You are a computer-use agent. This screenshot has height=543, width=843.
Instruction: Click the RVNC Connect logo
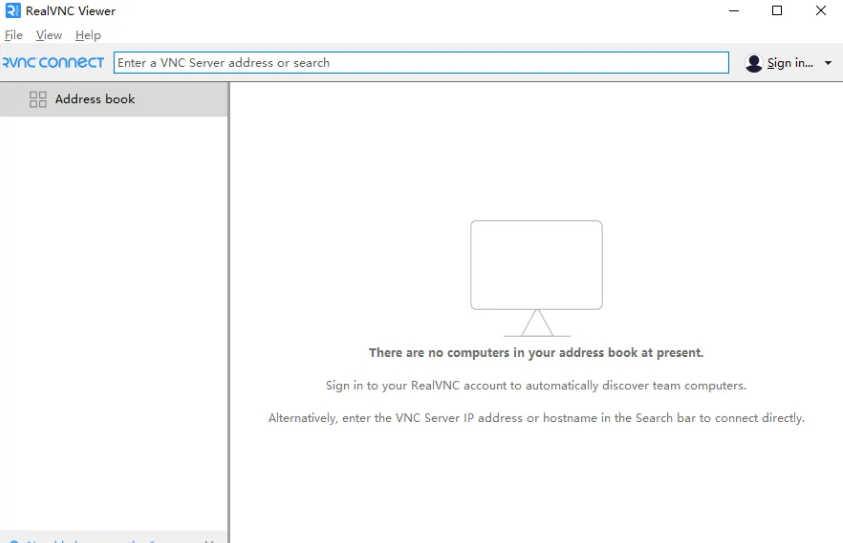click(x=53, y=62)
